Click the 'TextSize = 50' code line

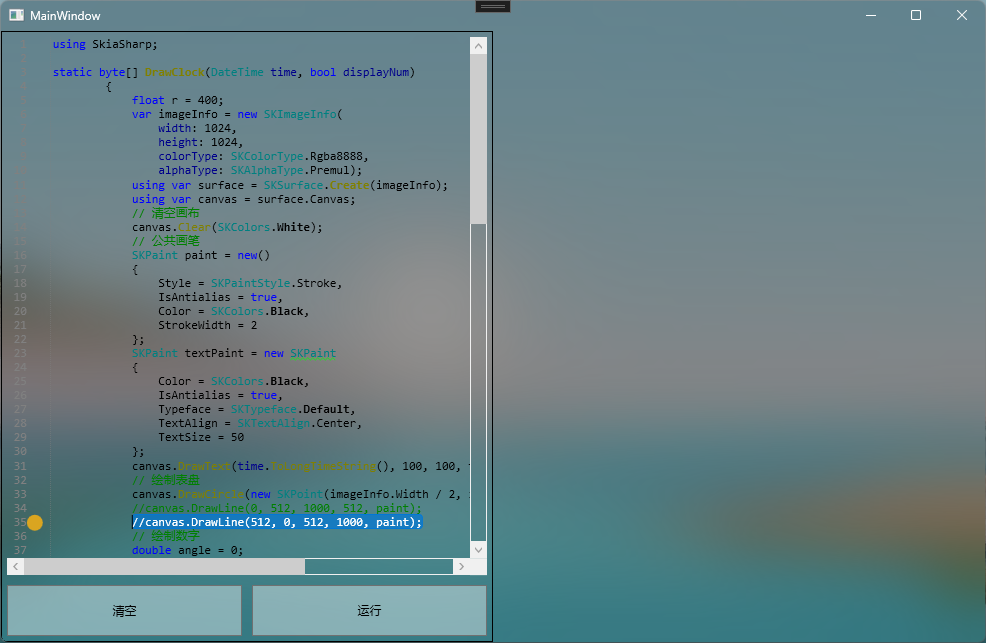coord(200,437)
